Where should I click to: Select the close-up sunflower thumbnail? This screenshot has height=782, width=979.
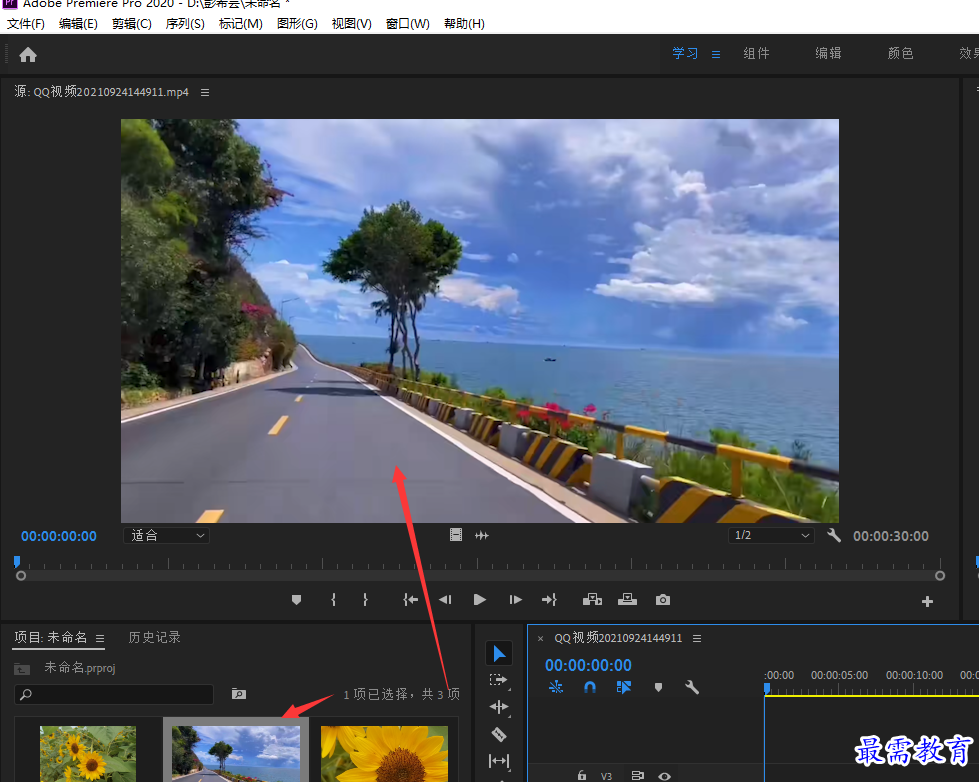(384, 753)
